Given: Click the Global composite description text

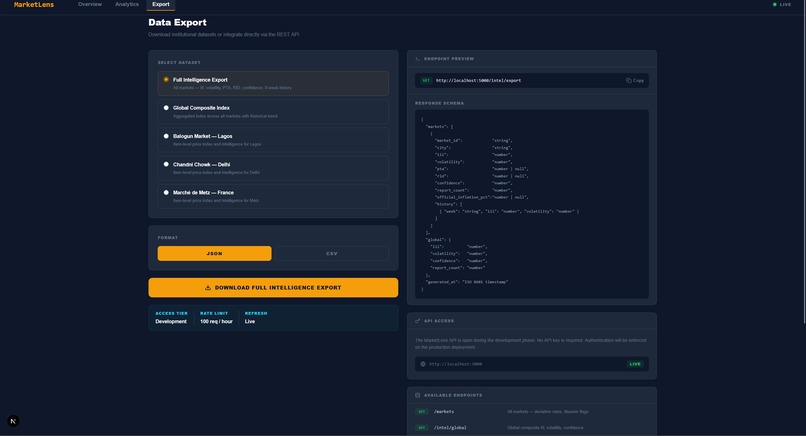Looking at the screenshot, I should point(545,428).
